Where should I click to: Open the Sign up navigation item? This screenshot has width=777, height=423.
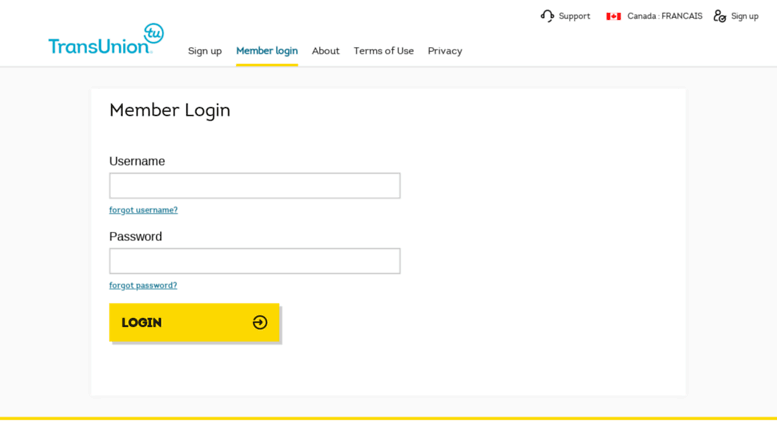(x=205, y=51)
